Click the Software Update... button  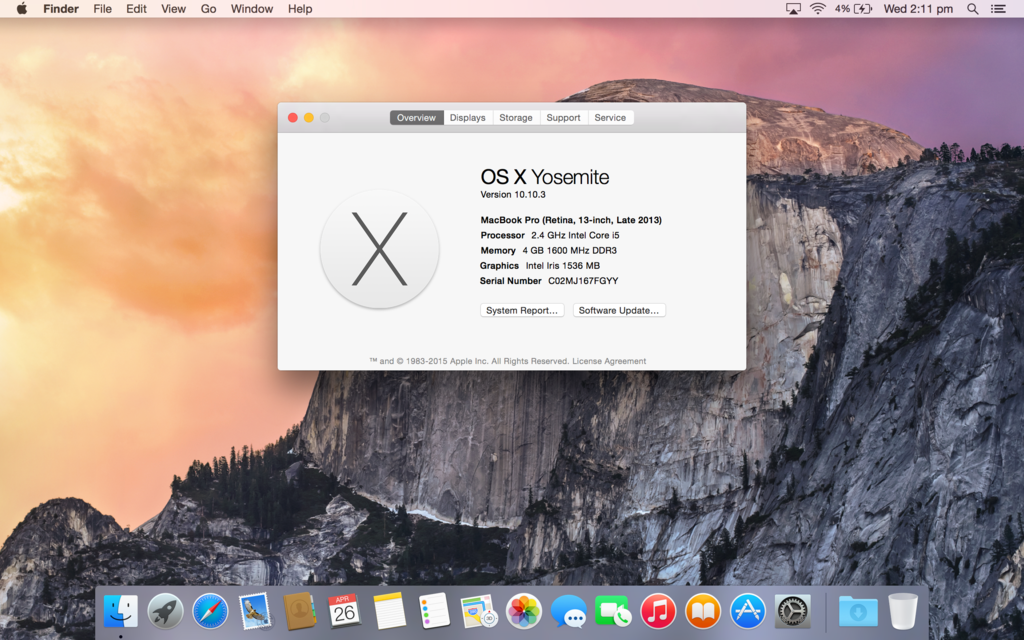tap(619, 310)
